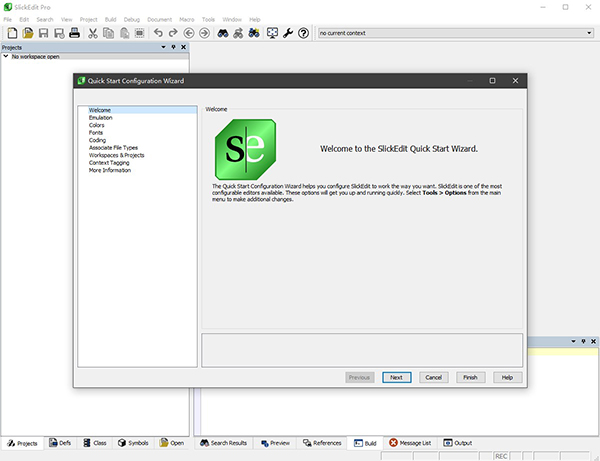The height and width of the screenshot is (461, 600).
Task: Select Context Tagging in the wizard list
Action: click(x=109, y=163)
